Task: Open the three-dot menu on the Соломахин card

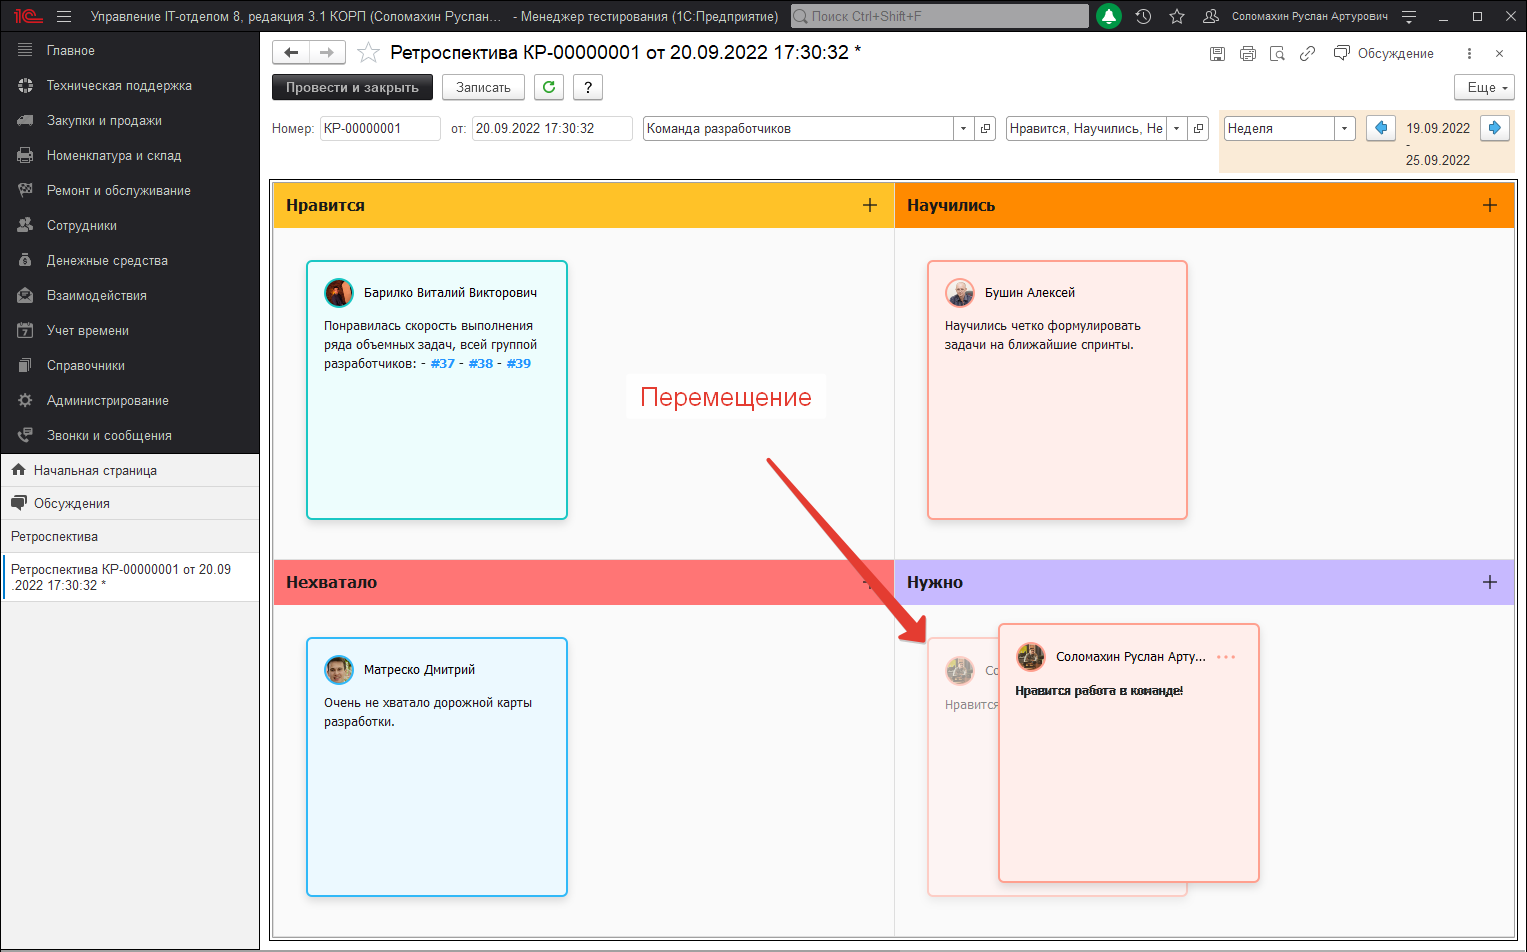Action: click(x=1226, y=657)
